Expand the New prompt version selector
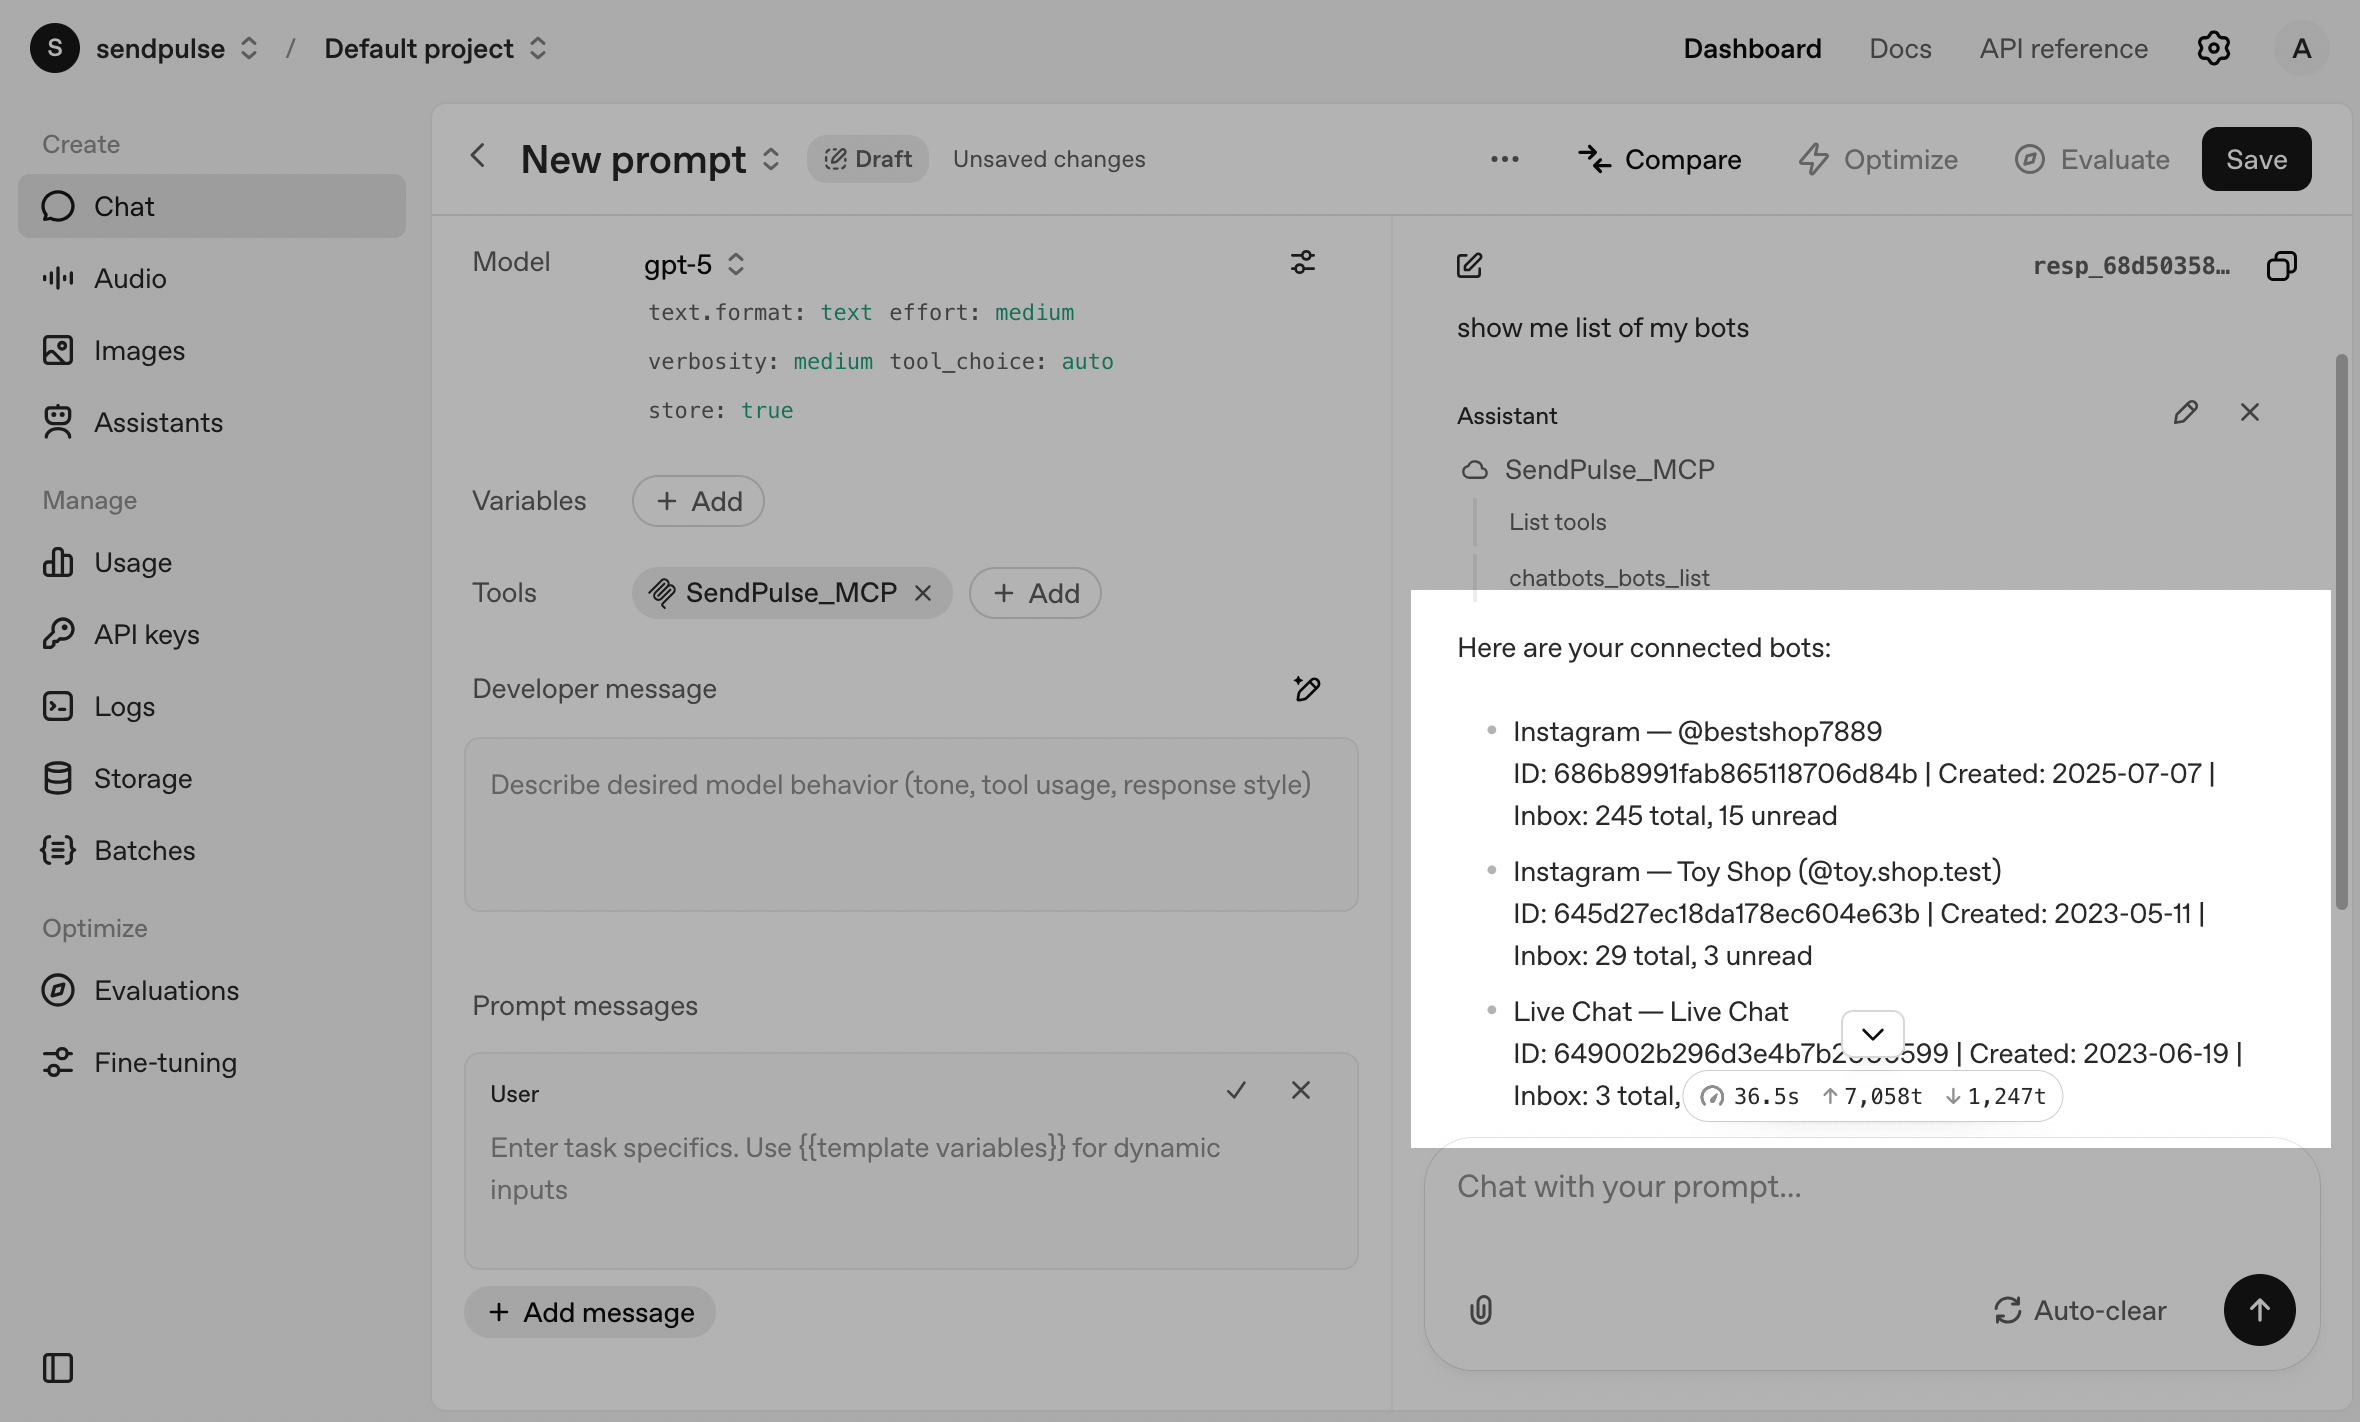Viewport: 2360px width, 1422px height. pyautogui.click(x=771, y=160)
